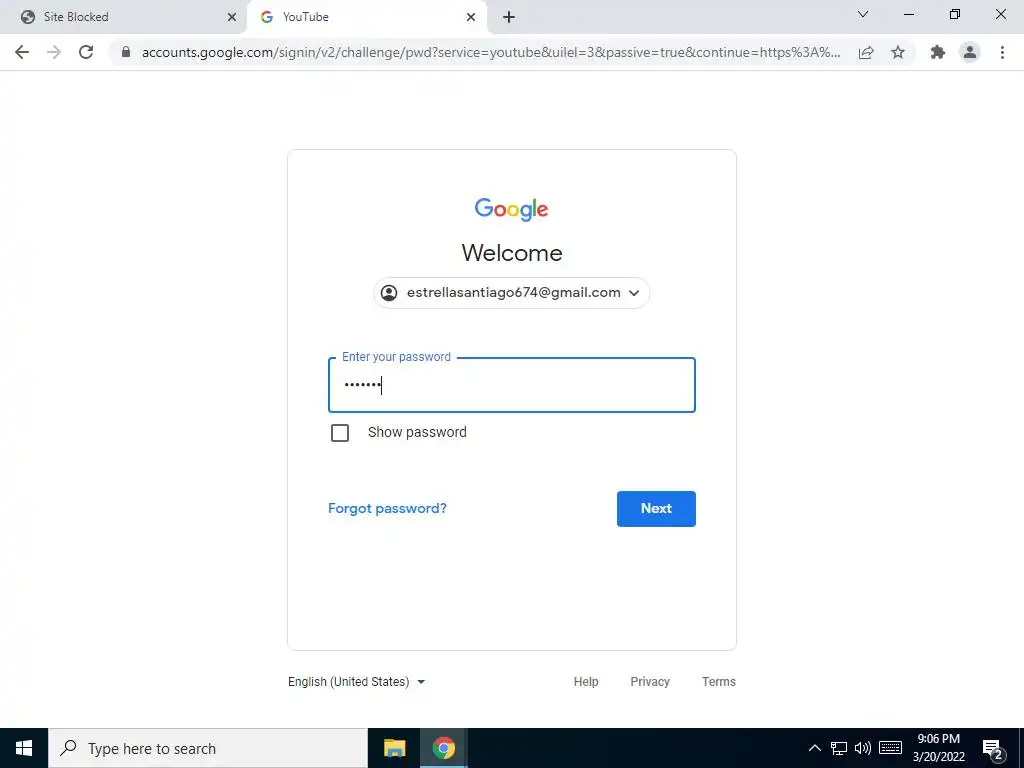
Task: Open the Forgot password? link
Action: coord(387,509)
